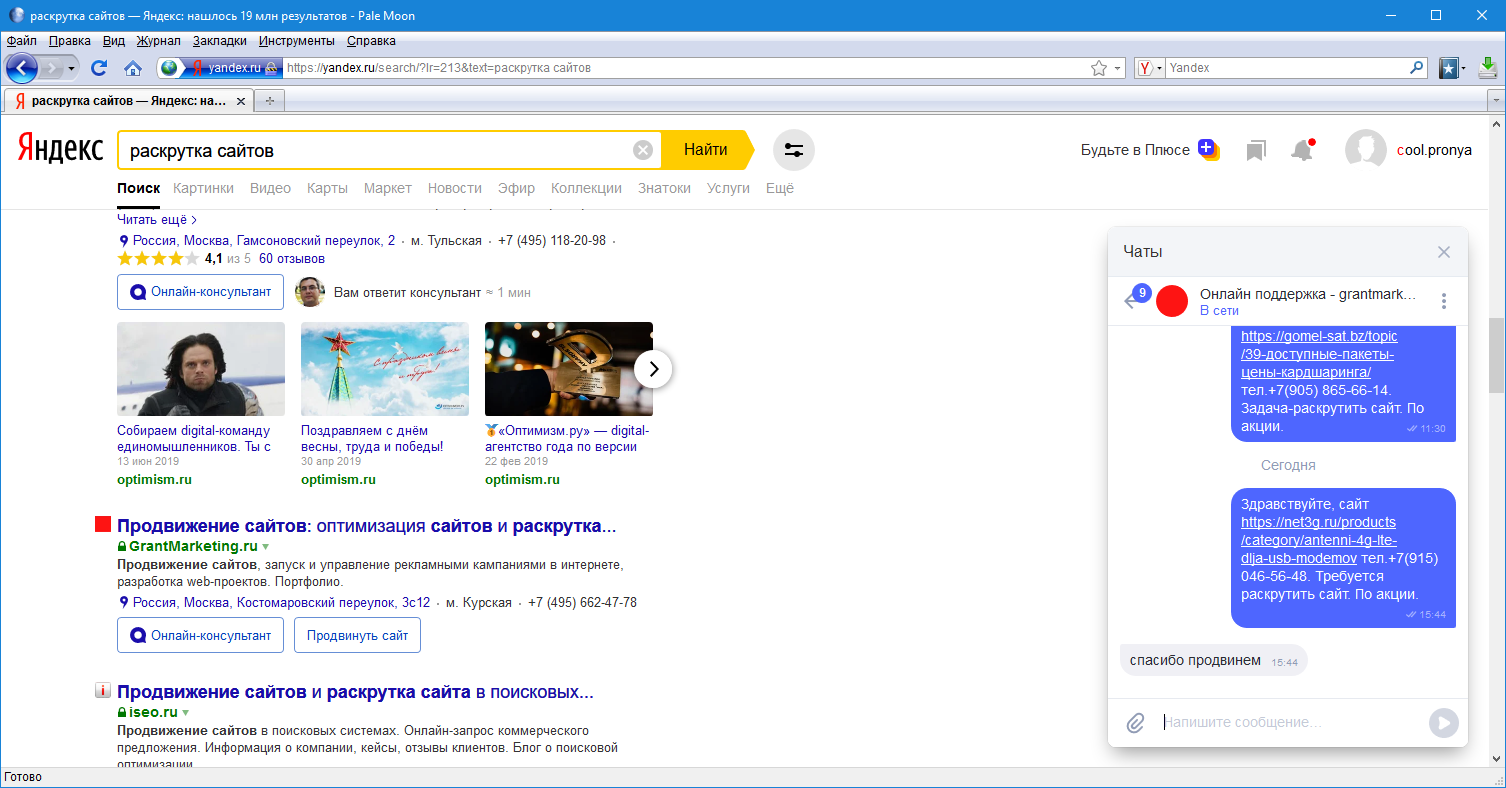The height and width of the screenshot is (788, 1506).
Task: Open the 60 отзывов reviews link
Action: pos(290,259)
